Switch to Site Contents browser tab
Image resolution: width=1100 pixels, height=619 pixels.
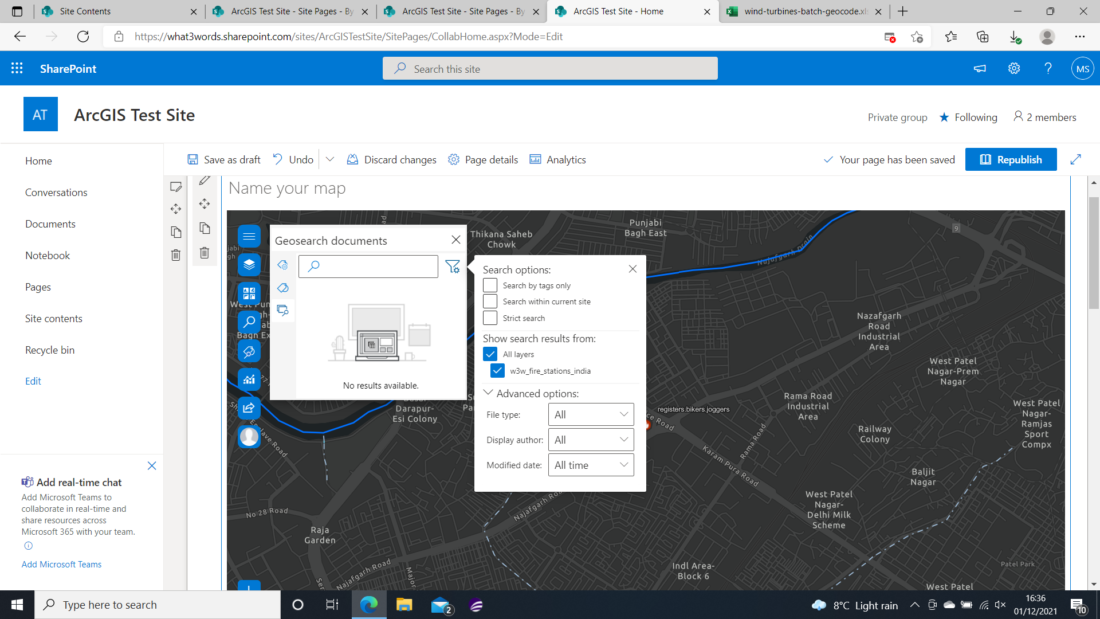(x=118, y=11)
